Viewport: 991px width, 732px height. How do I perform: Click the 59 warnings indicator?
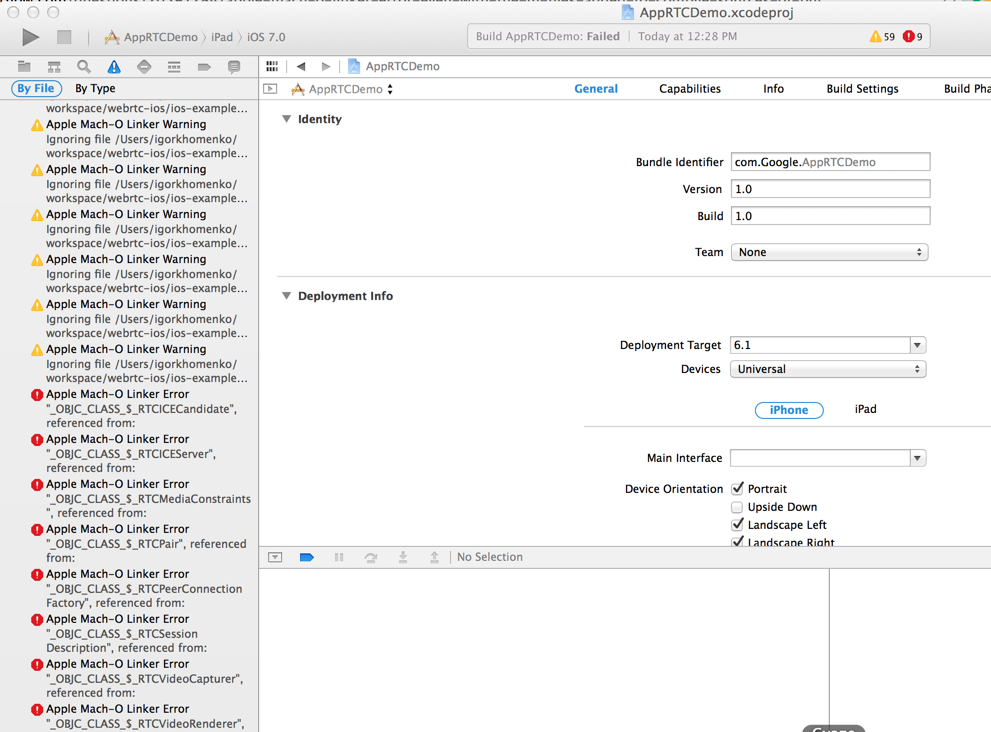(x=882, y=37)
